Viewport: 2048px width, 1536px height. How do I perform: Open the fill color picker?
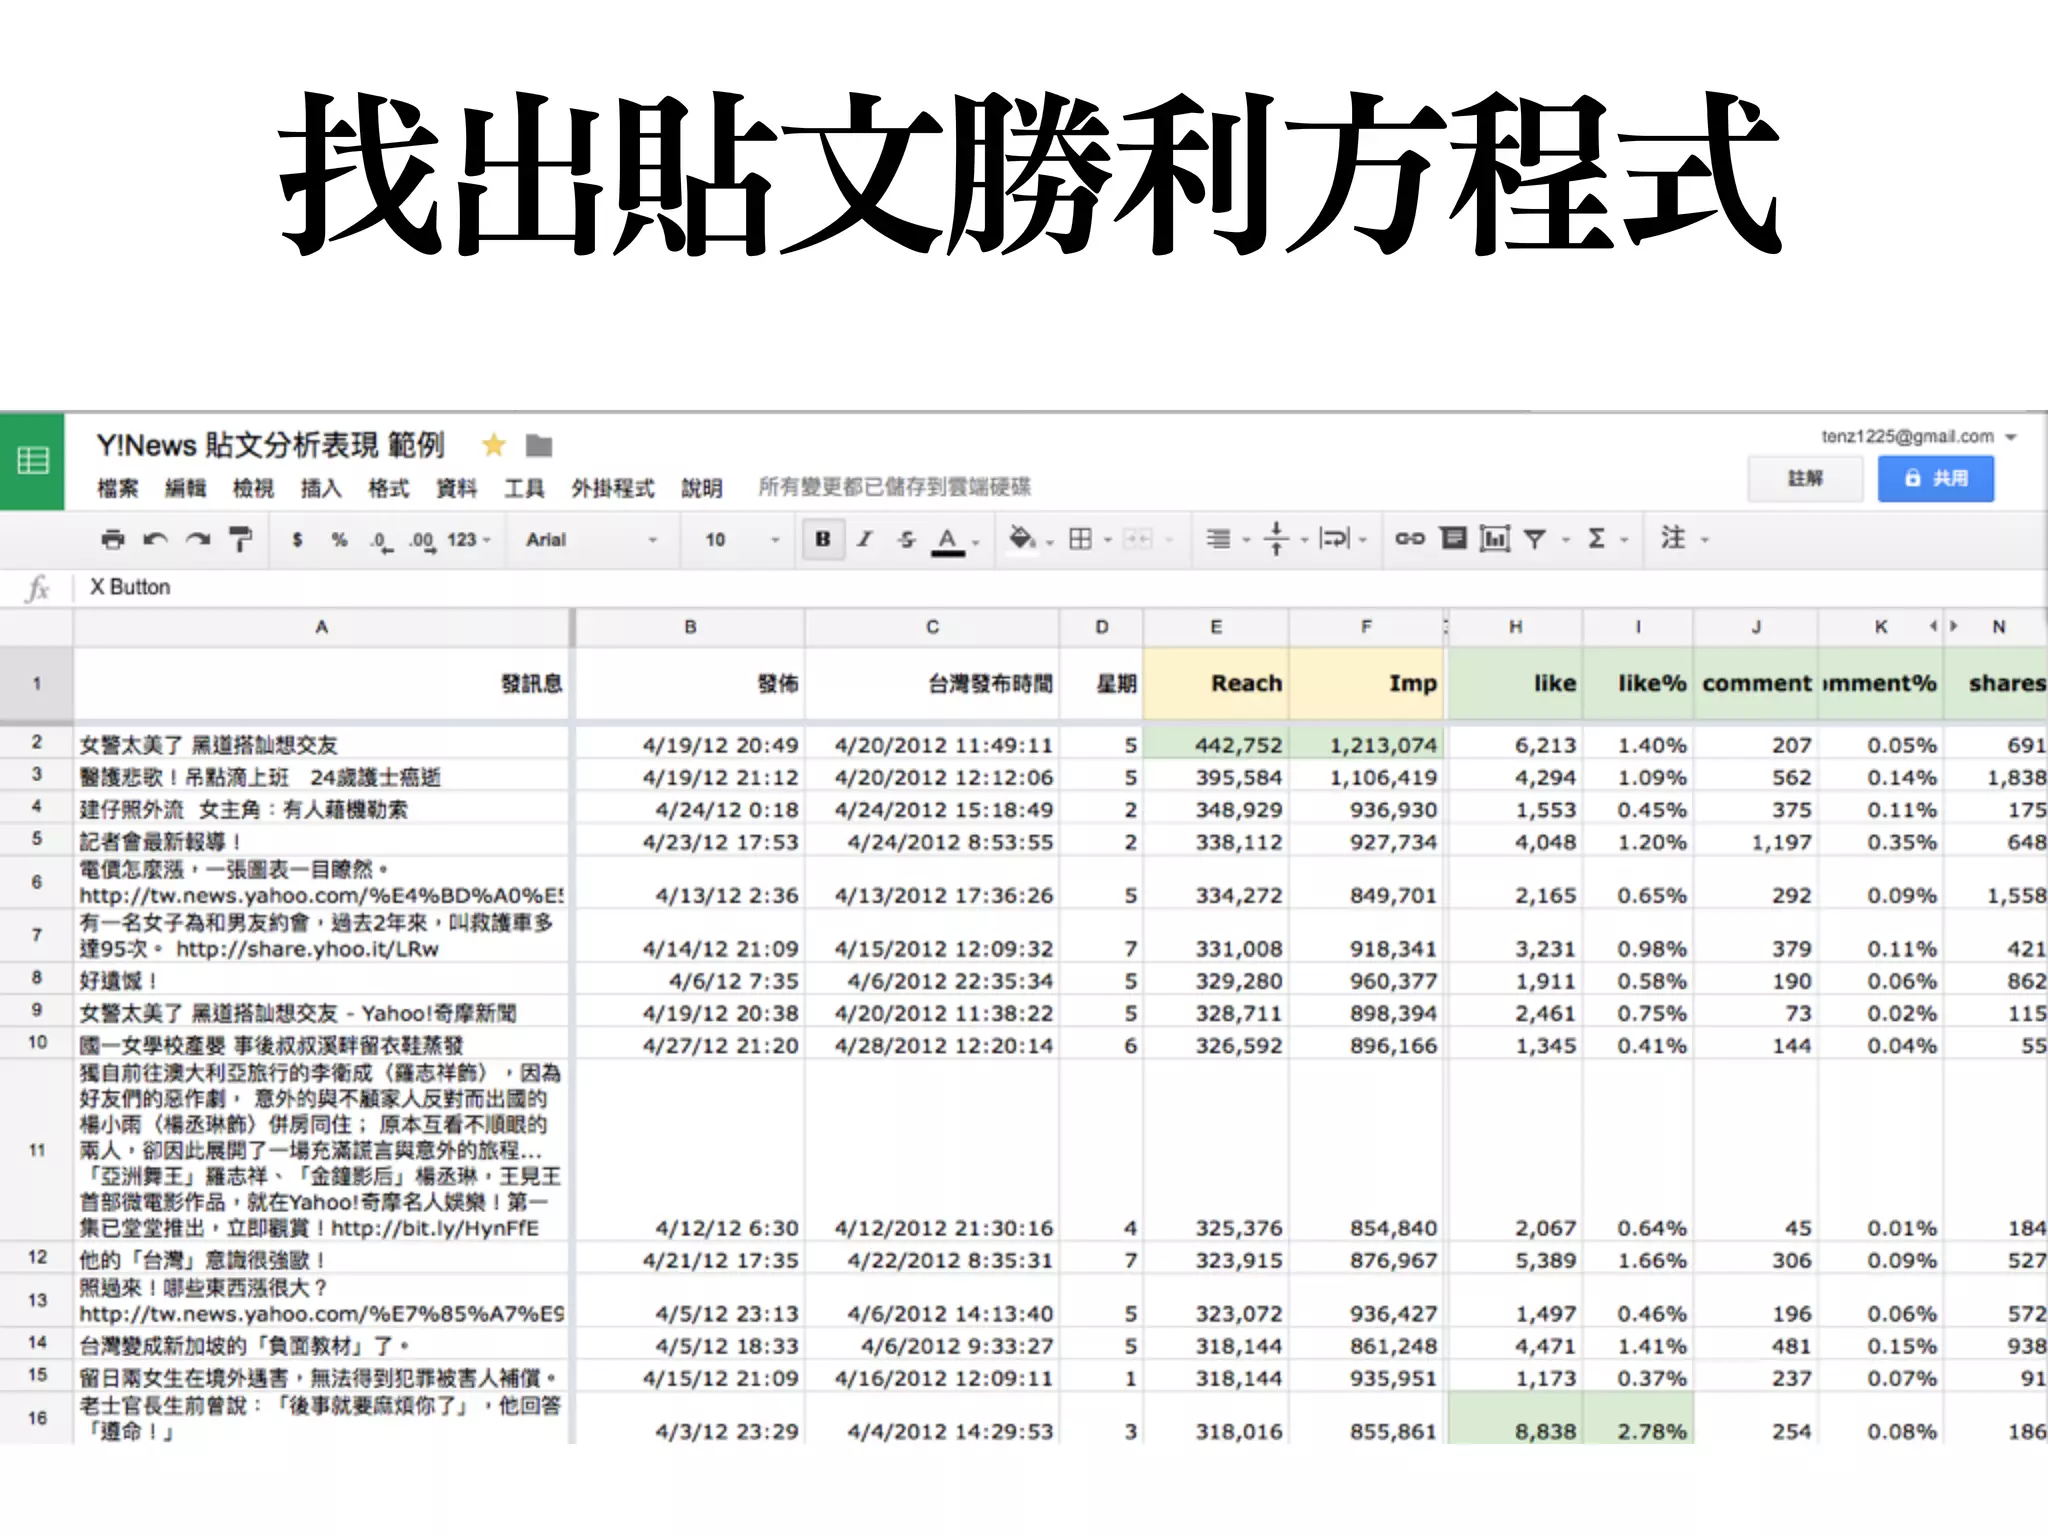pyautogui.click(x=1021, y=539)
